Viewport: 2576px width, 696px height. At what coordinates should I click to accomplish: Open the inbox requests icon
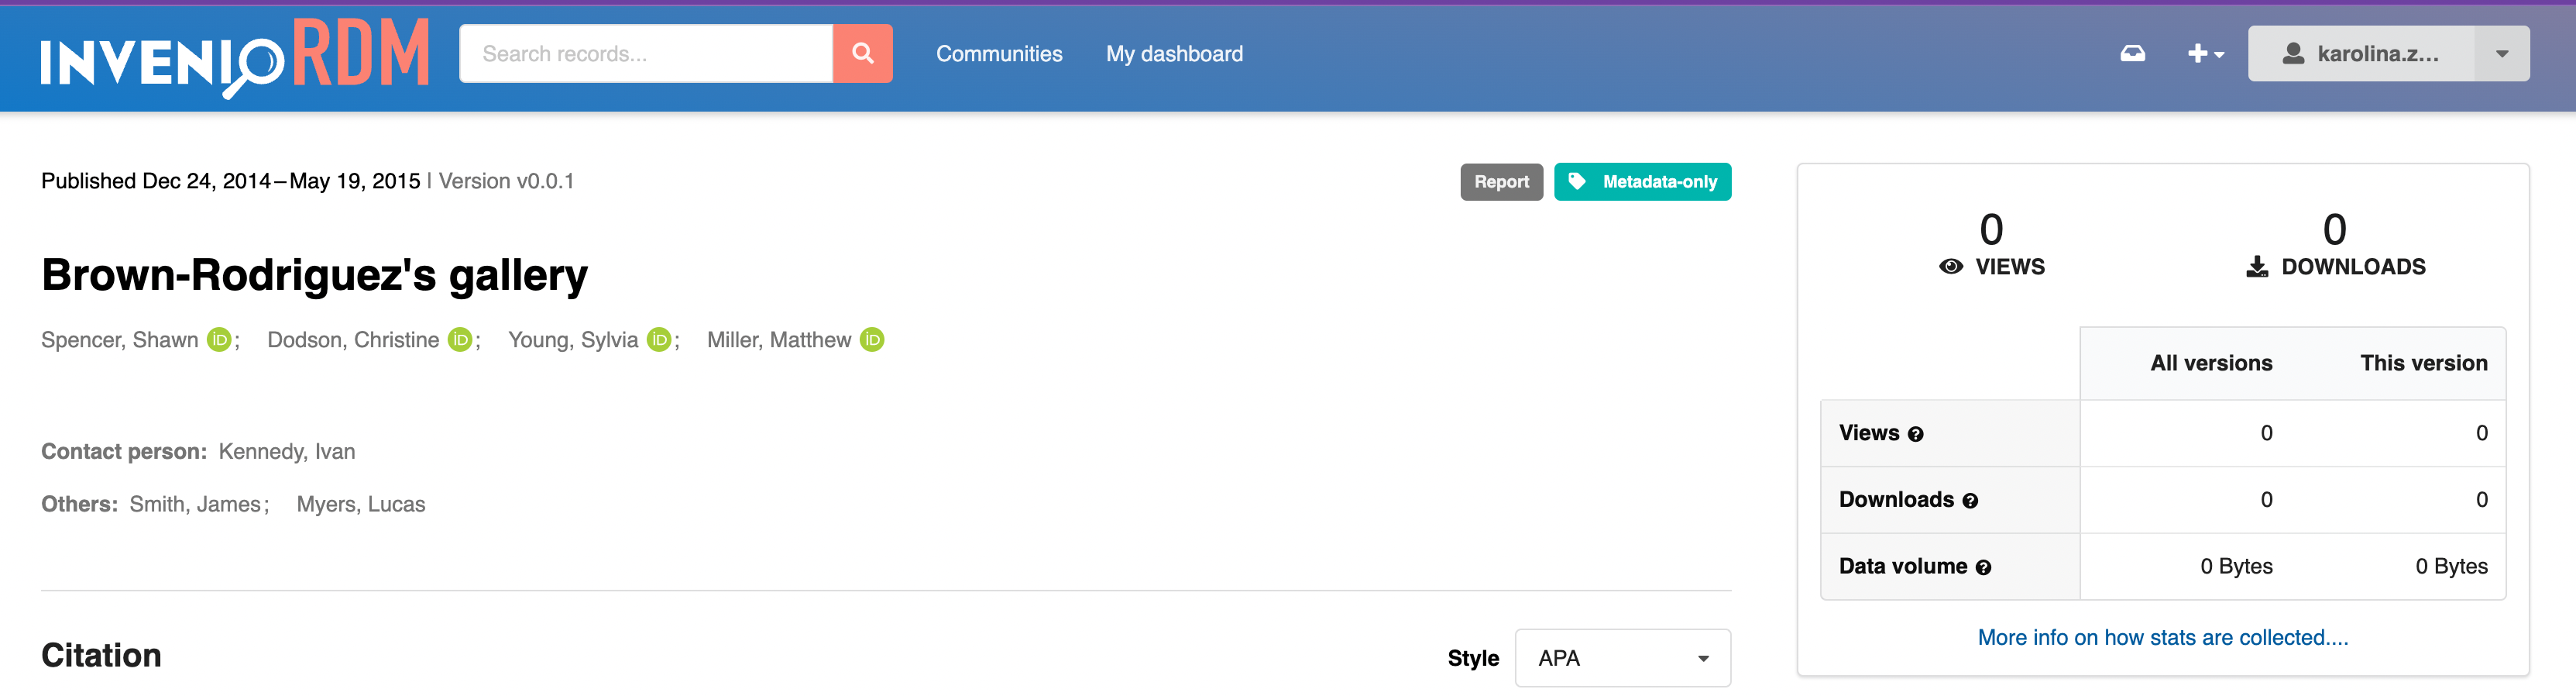pyautogui.click(x=2132, y=54)
